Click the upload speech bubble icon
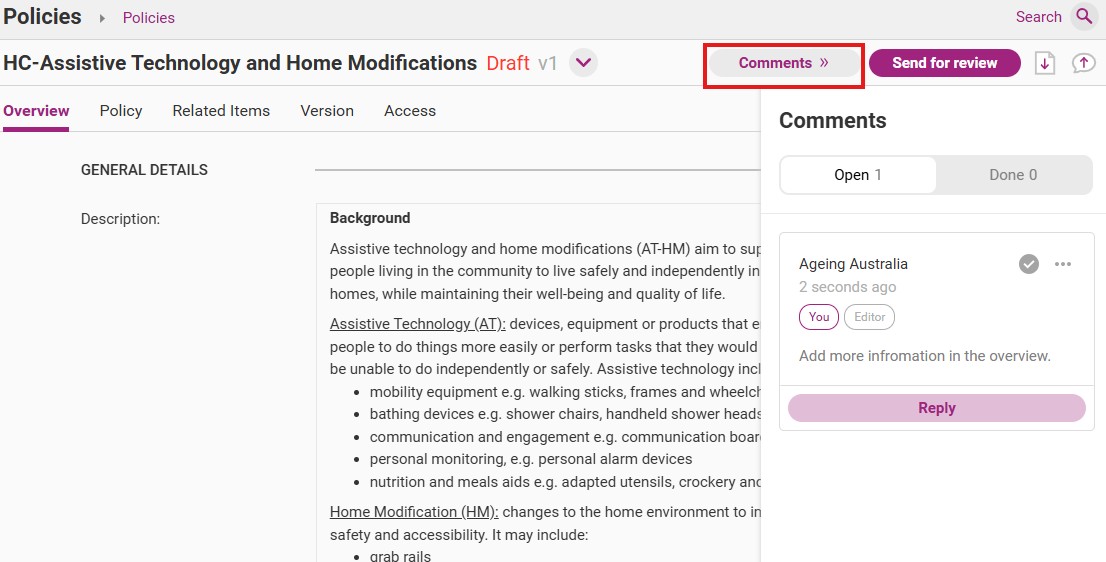Viewport: 1106px width, 562px height. point(1083,63)
